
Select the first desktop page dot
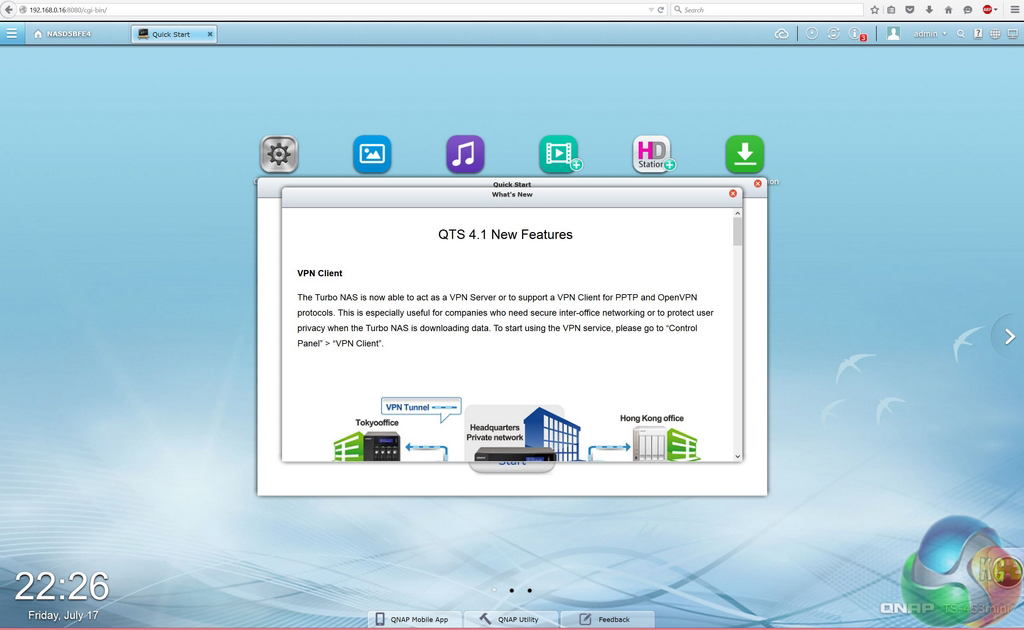[x=494, y=590]
